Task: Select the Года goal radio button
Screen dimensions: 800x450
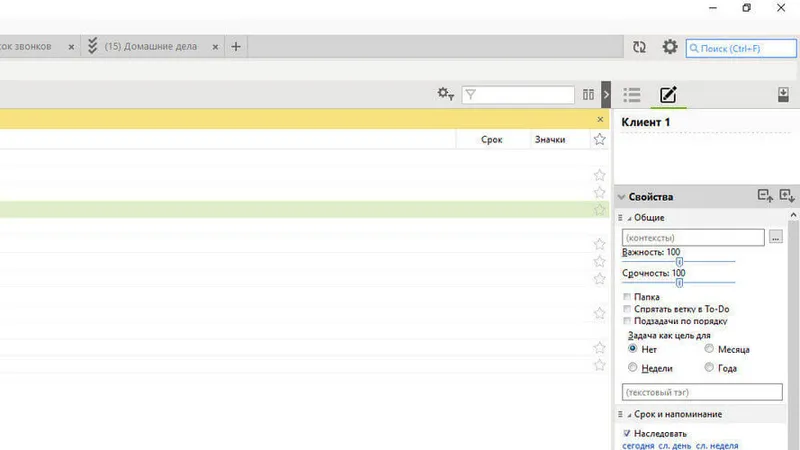Action: (709, 367)
